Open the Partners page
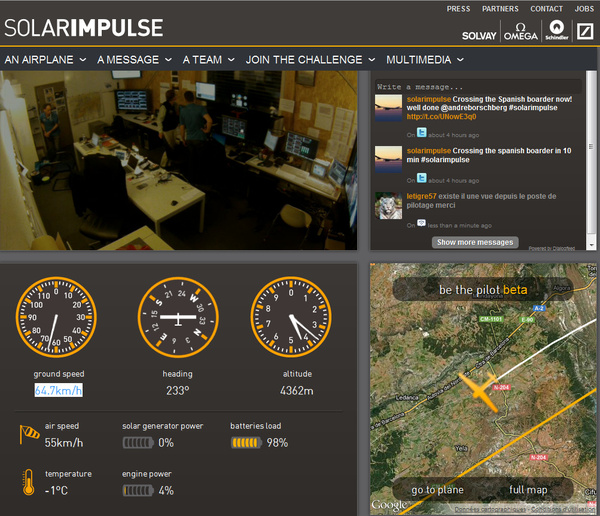The width and height of the screenshot is (600, 516). (500, 9)
